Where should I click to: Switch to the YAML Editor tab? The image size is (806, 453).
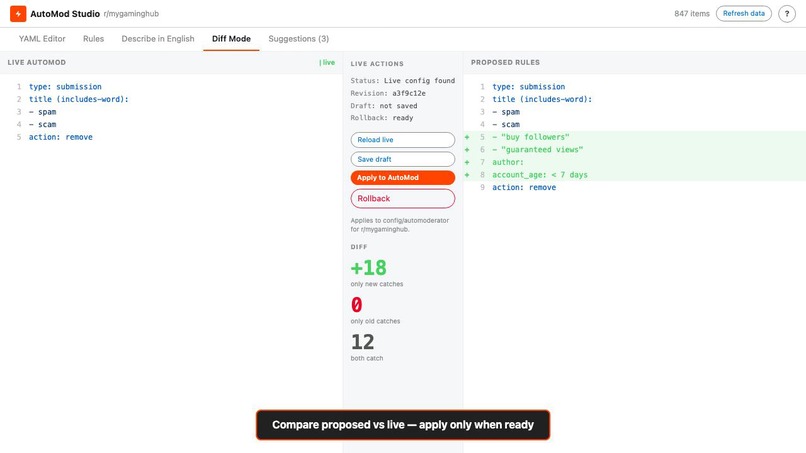pos(42,39)
